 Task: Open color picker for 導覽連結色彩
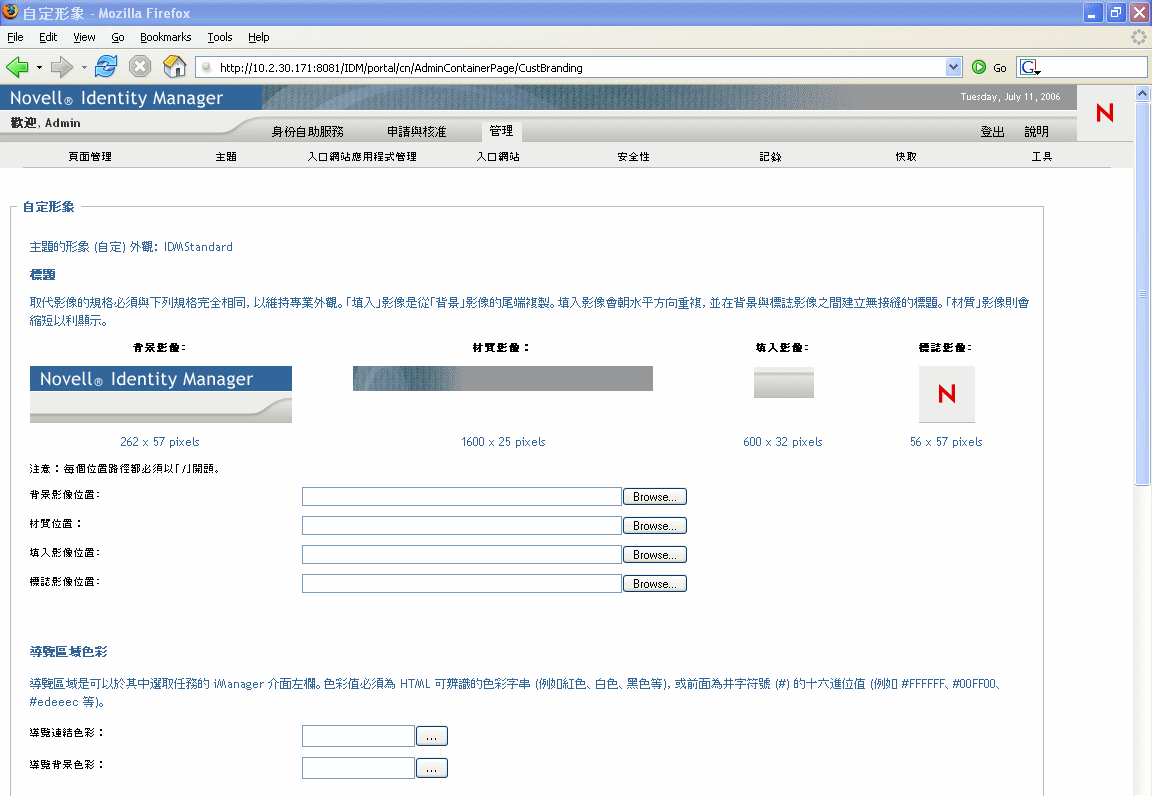[x=431, y=737]
